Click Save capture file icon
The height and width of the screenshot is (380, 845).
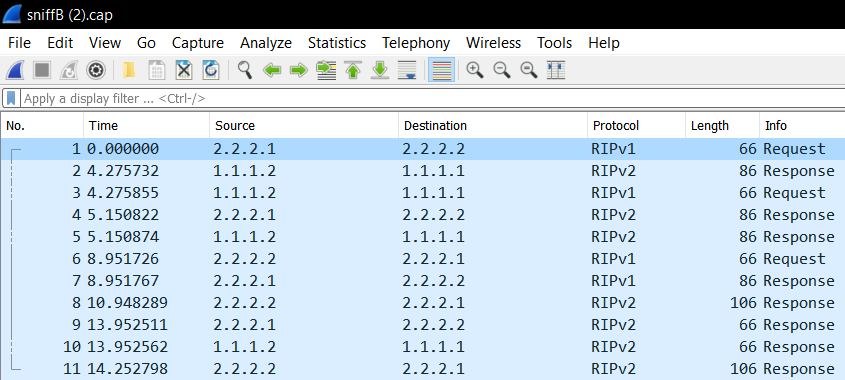[x=157, y=70]
